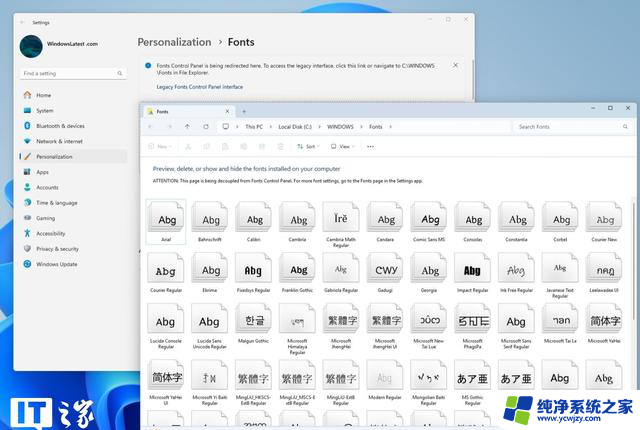Click the Paste icon in Explorer toolbar
The height and width of the screenshot is (430, 640).
point(225,146)
